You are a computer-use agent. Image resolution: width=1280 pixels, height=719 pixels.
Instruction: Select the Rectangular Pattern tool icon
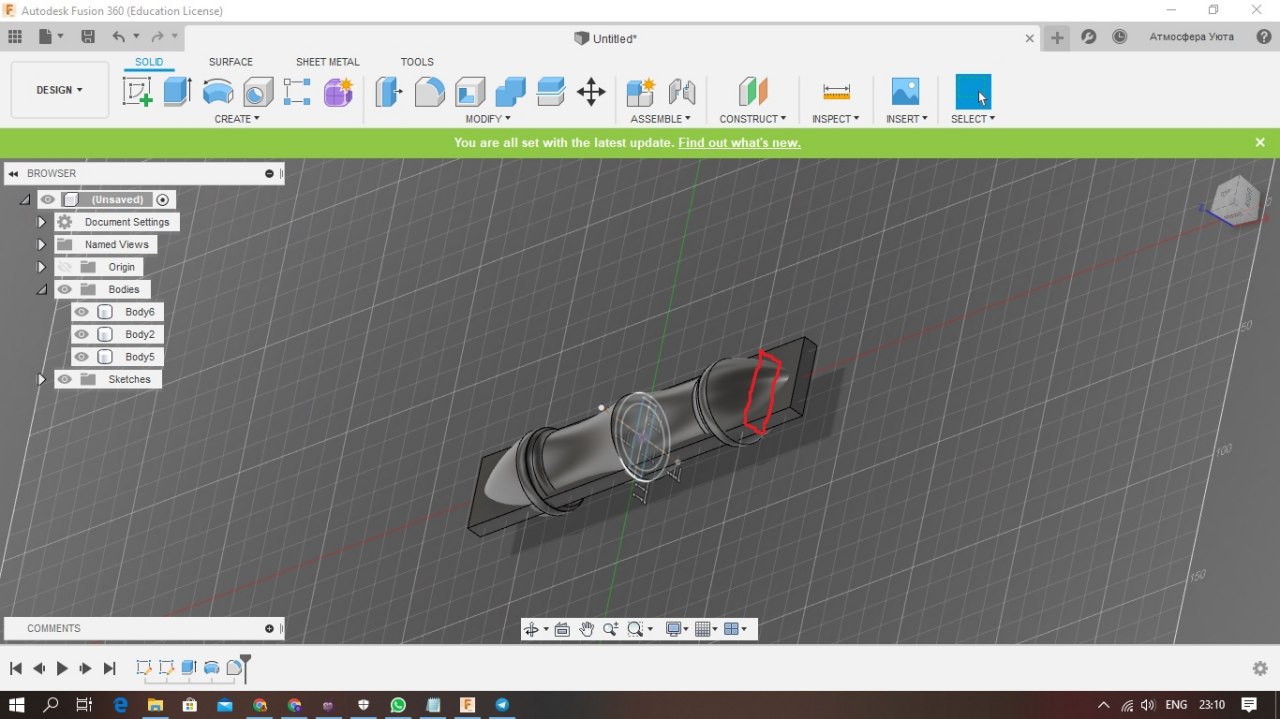297,92
